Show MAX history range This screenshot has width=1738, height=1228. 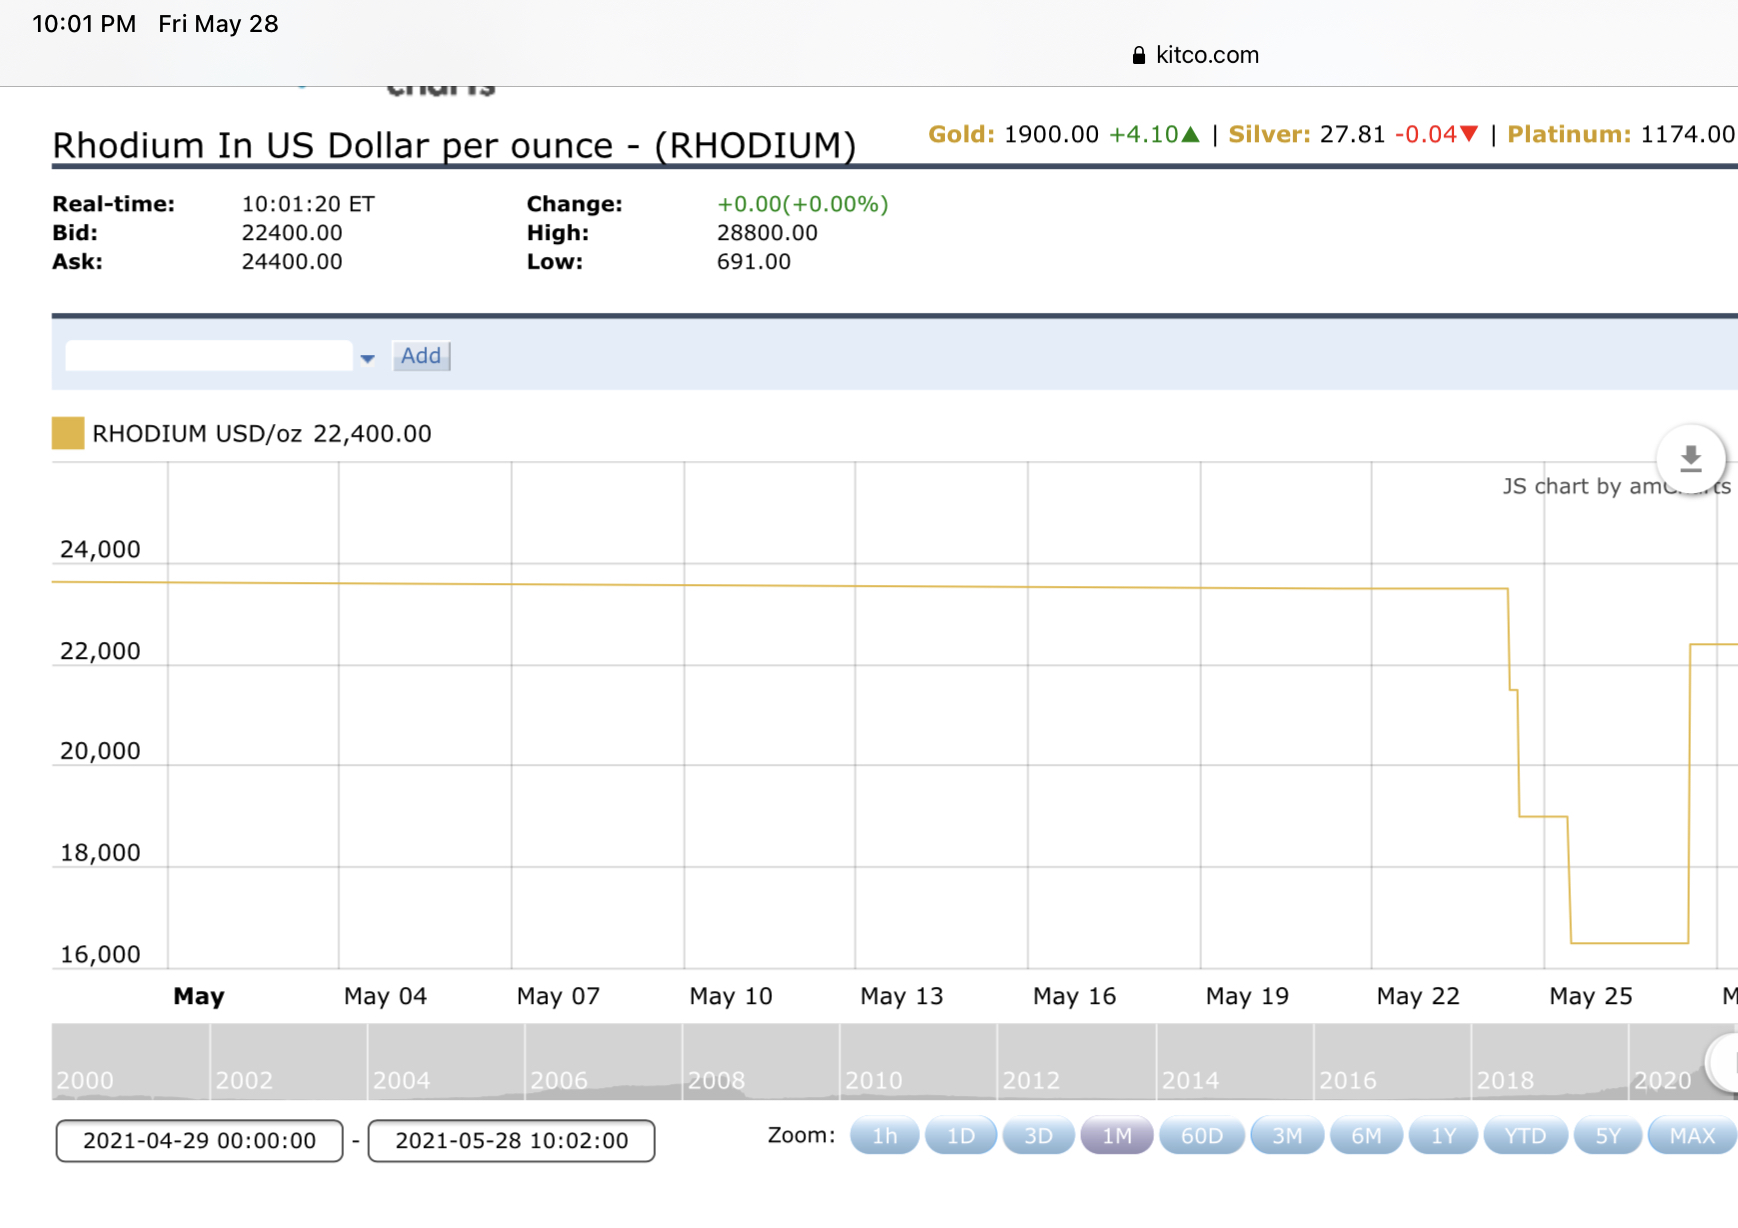[1691, 1136]
